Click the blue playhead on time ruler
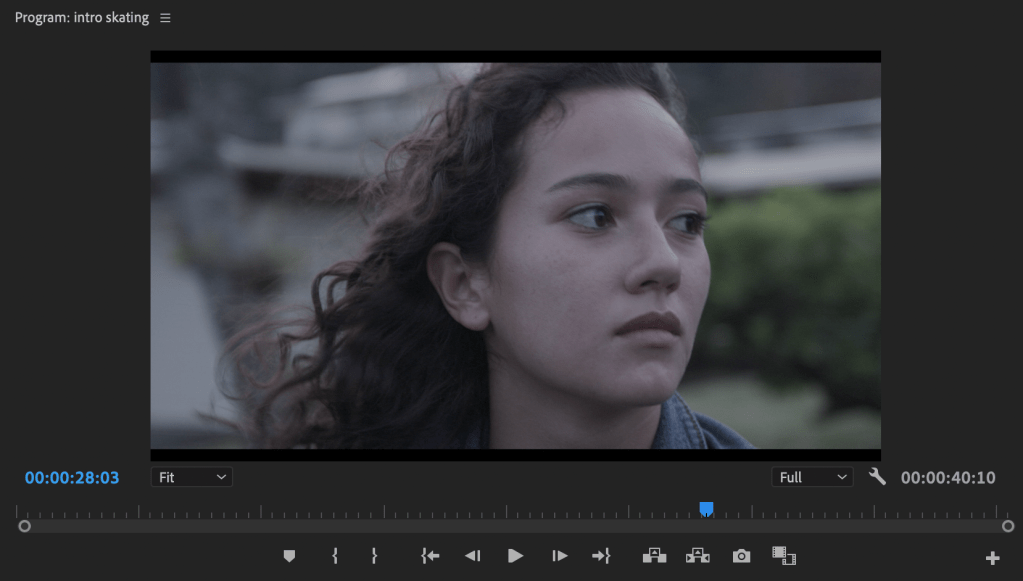Screen dimensions: 1023x581 (706, 509)
